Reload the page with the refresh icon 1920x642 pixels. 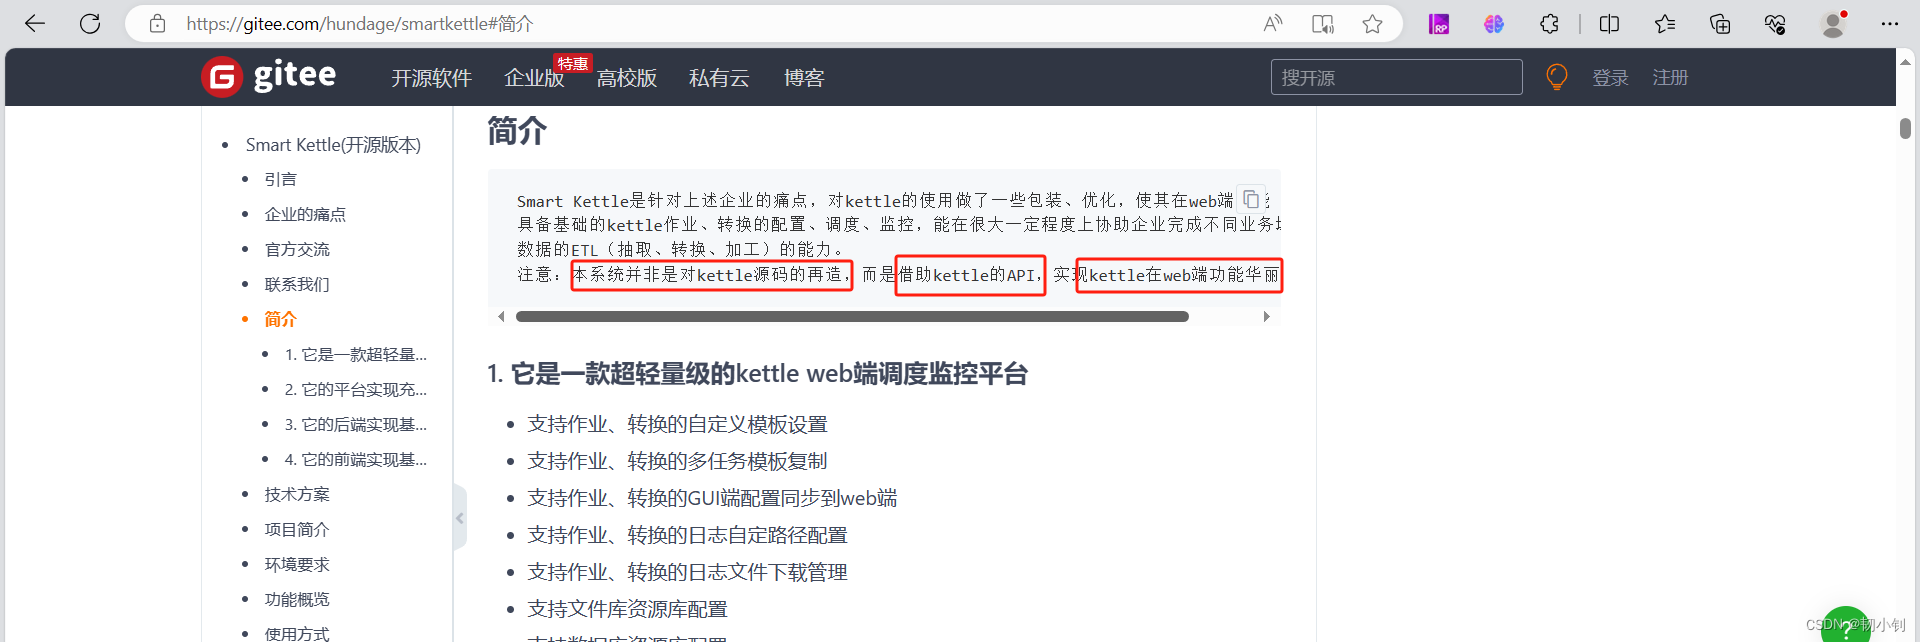[90, 24]
